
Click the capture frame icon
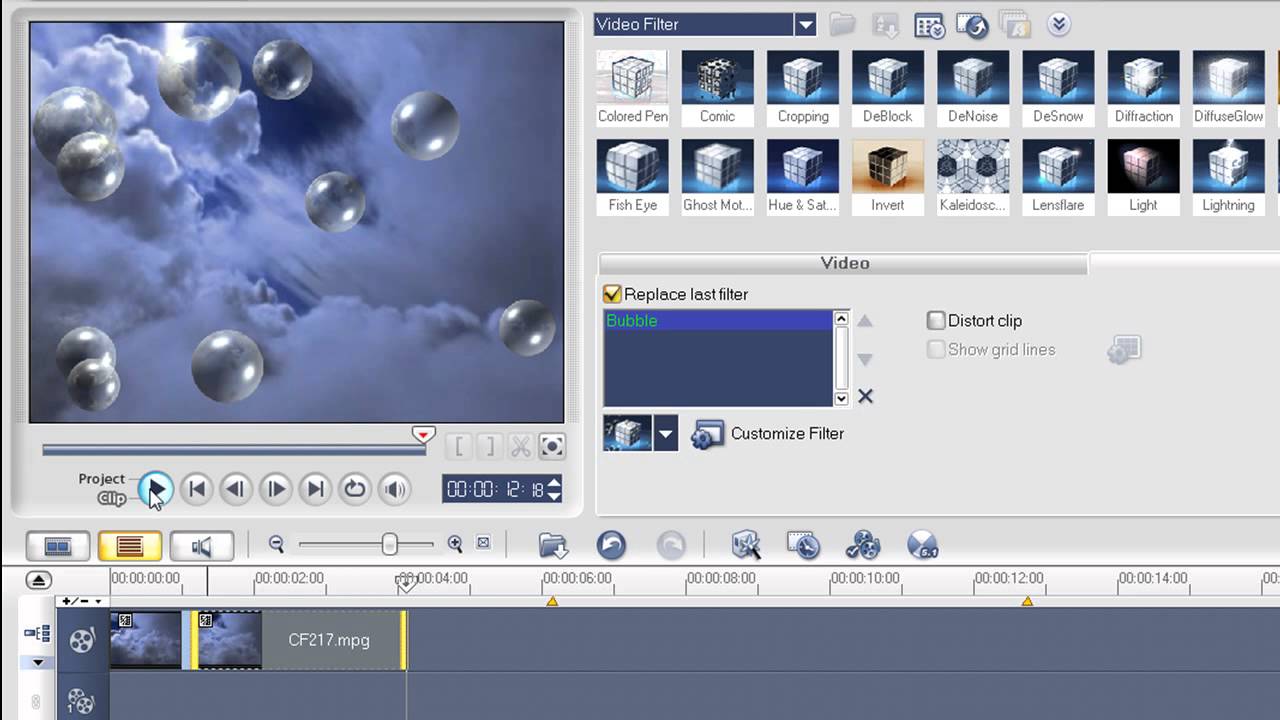click(x=552, y=447)
